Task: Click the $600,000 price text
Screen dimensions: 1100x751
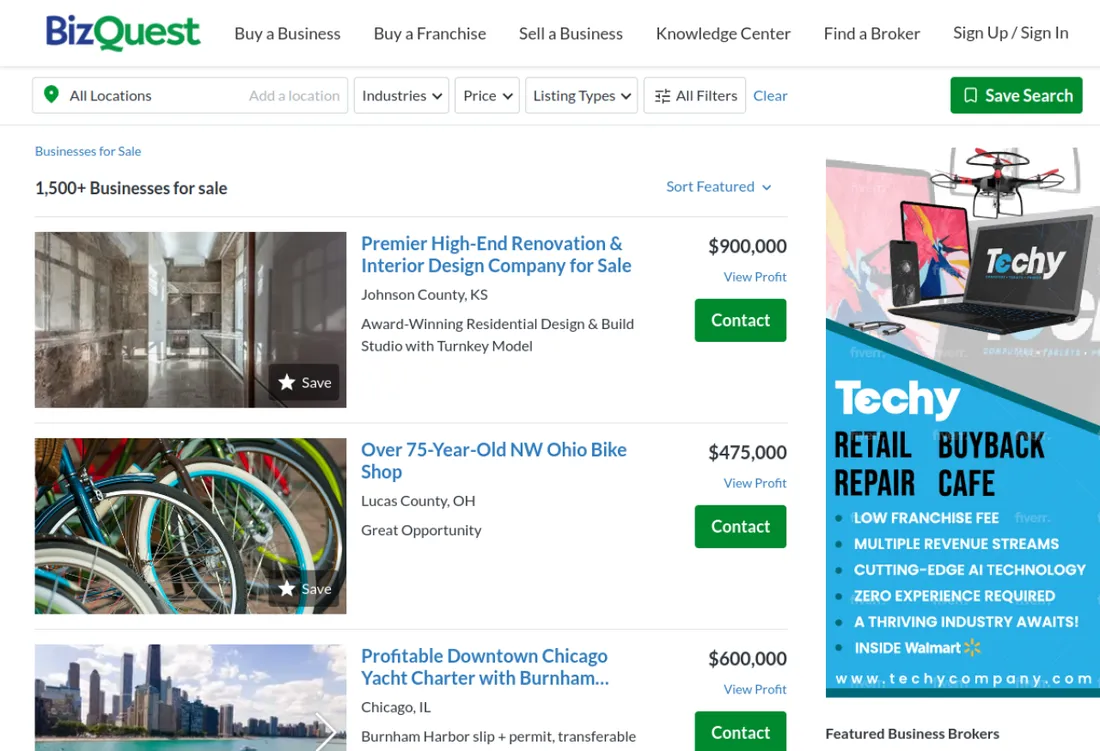Action: coord(747,658)
